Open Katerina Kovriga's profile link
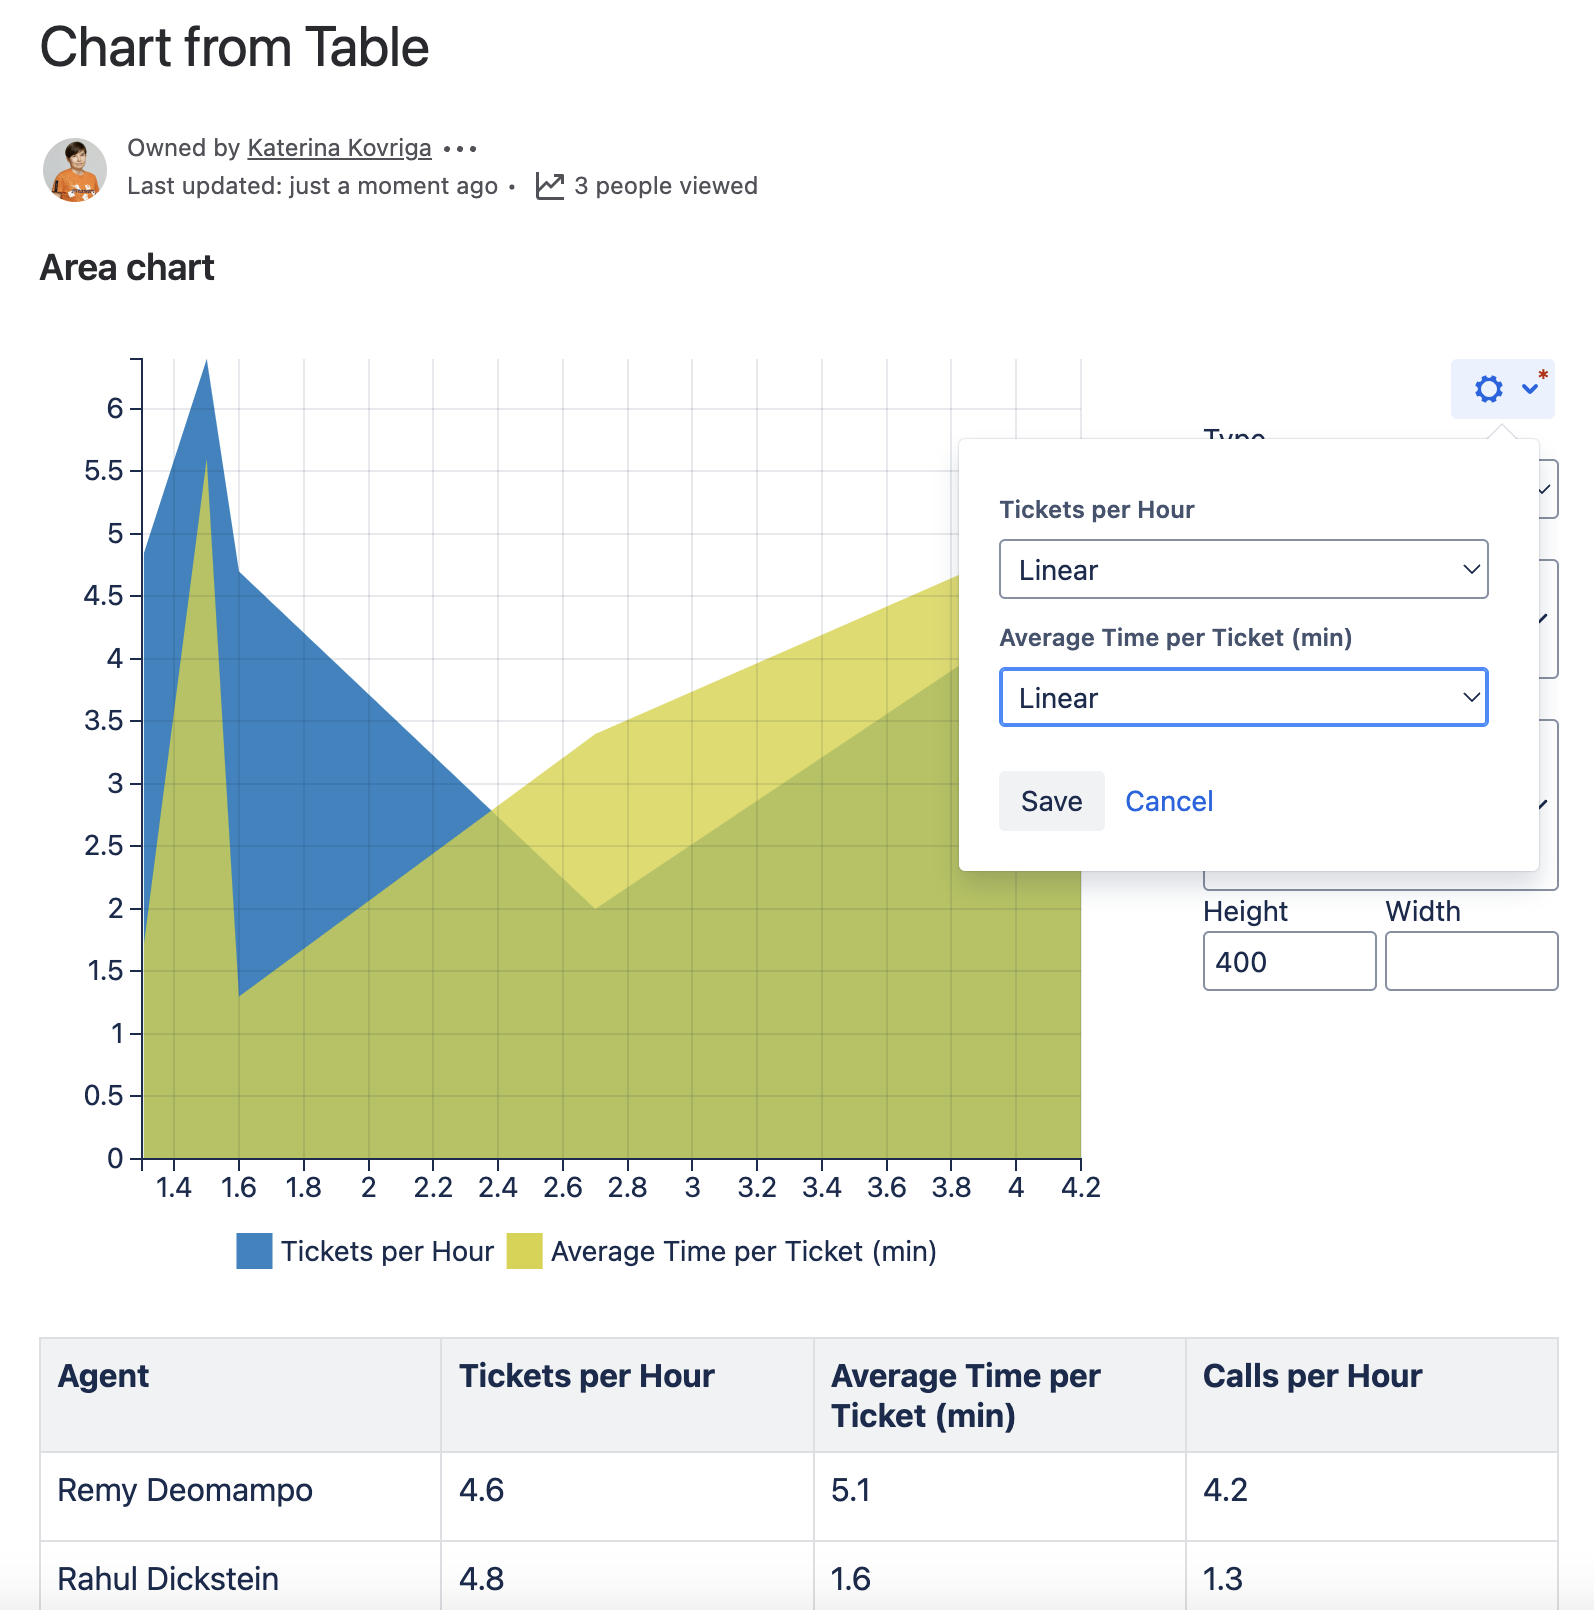Screen dimensions: 1594x1610 tap(339, 148)
